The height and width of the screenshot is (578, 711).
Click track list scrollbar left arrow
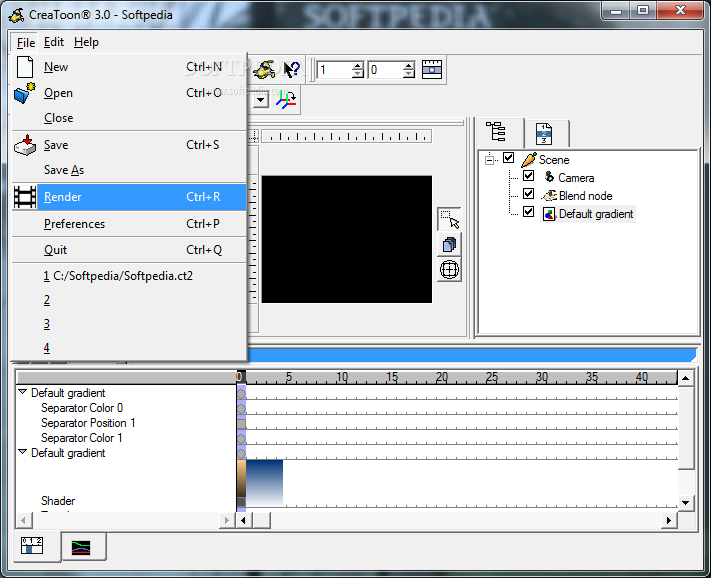(x=24, y=520)
